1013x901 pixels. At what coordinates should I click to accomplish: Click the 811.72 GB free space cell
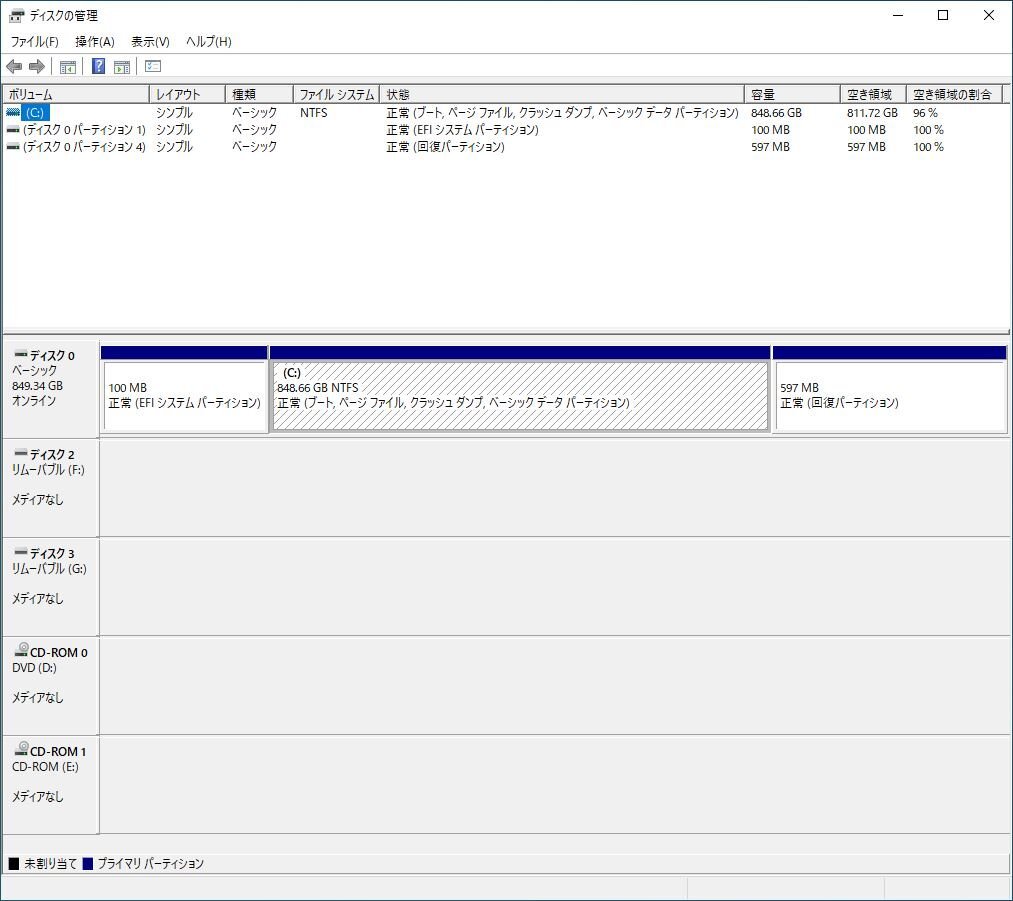point(872,112)
